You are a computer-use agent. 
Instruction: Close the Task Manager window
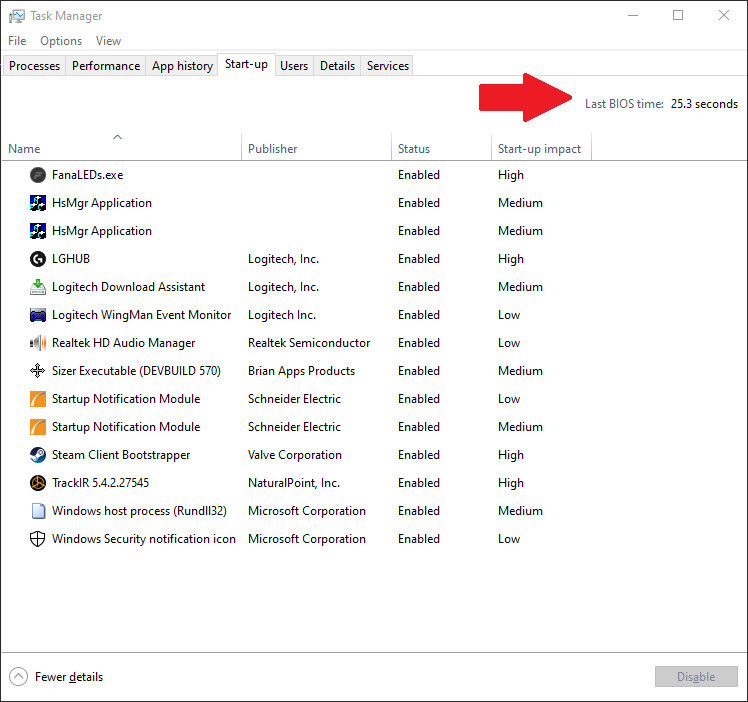click(x=724, y=16)
